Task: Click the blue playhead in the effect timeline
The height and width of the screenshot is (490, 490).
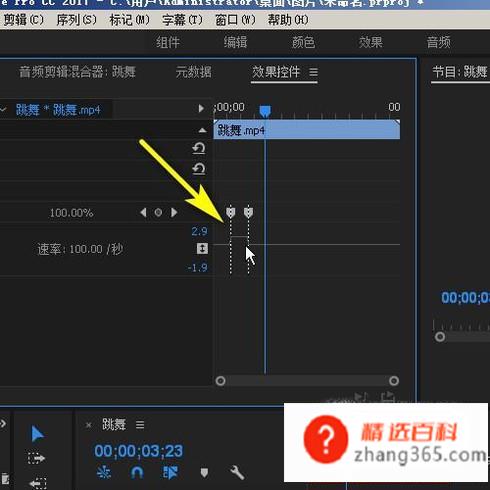Action: pyautogui.click(x=265, y=111)
